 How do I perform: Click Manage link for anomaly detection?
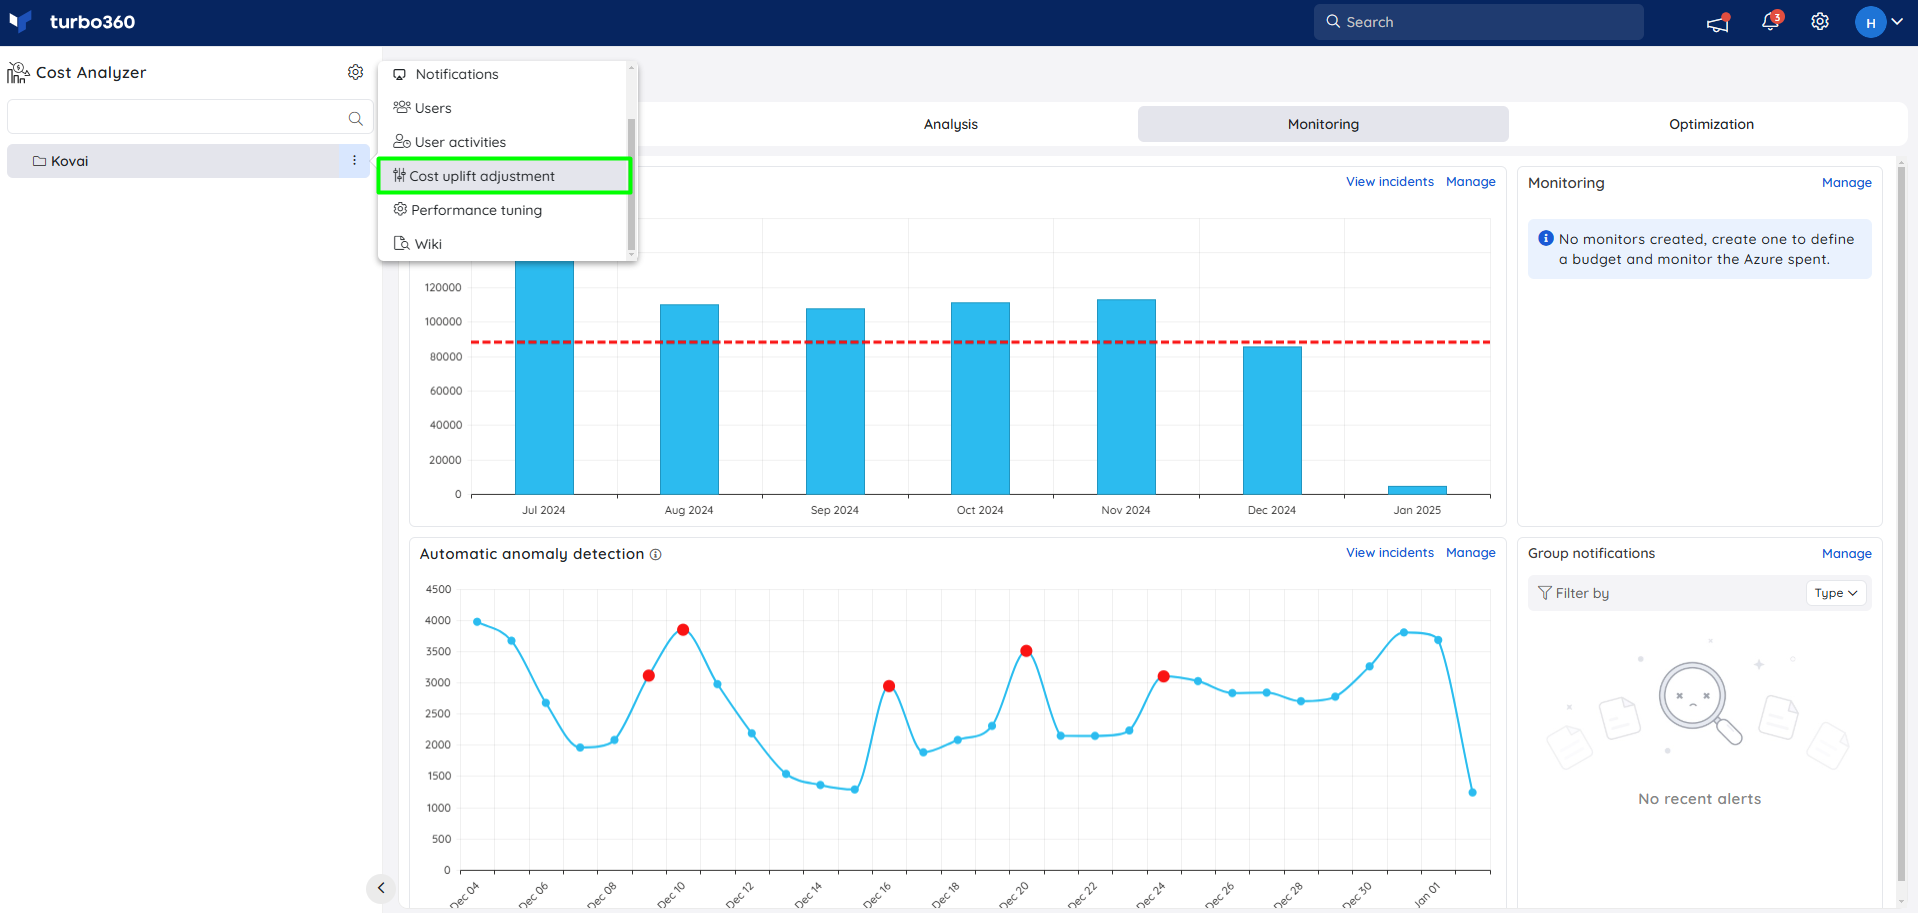click(x=1471, y=553)
